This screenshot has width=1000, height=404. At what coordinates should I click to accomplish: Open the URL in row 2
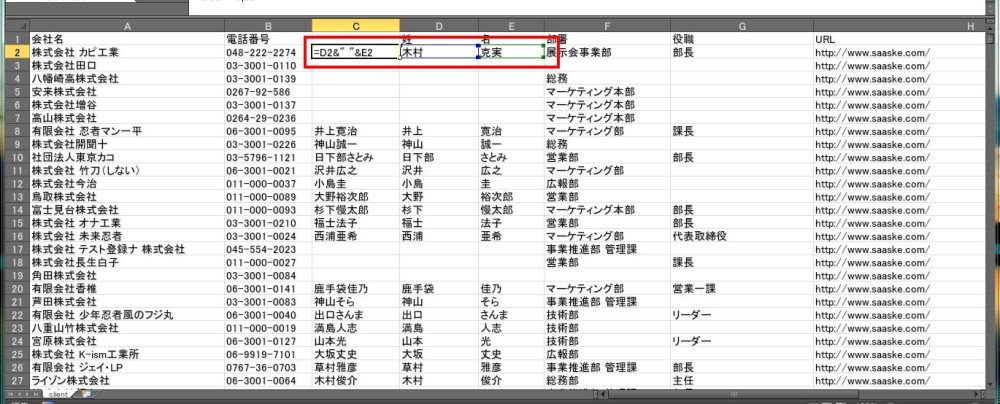click(x=873, y=51)
